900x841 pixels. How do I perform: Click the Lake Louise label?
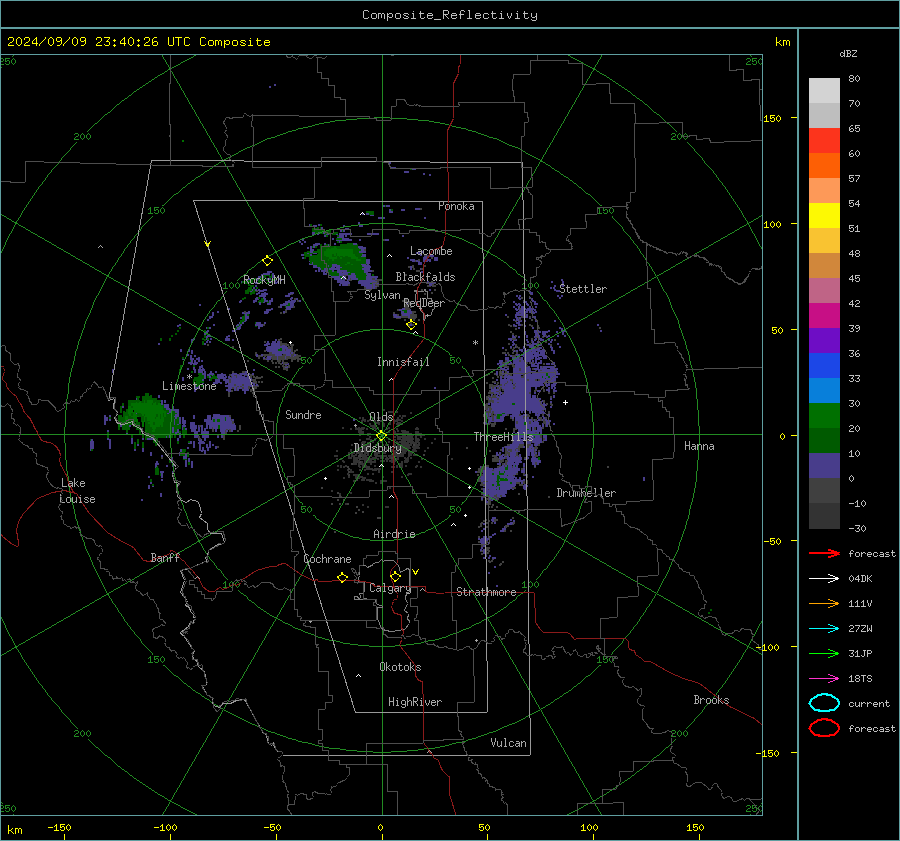pyautogui.click(x=77, y=491)
